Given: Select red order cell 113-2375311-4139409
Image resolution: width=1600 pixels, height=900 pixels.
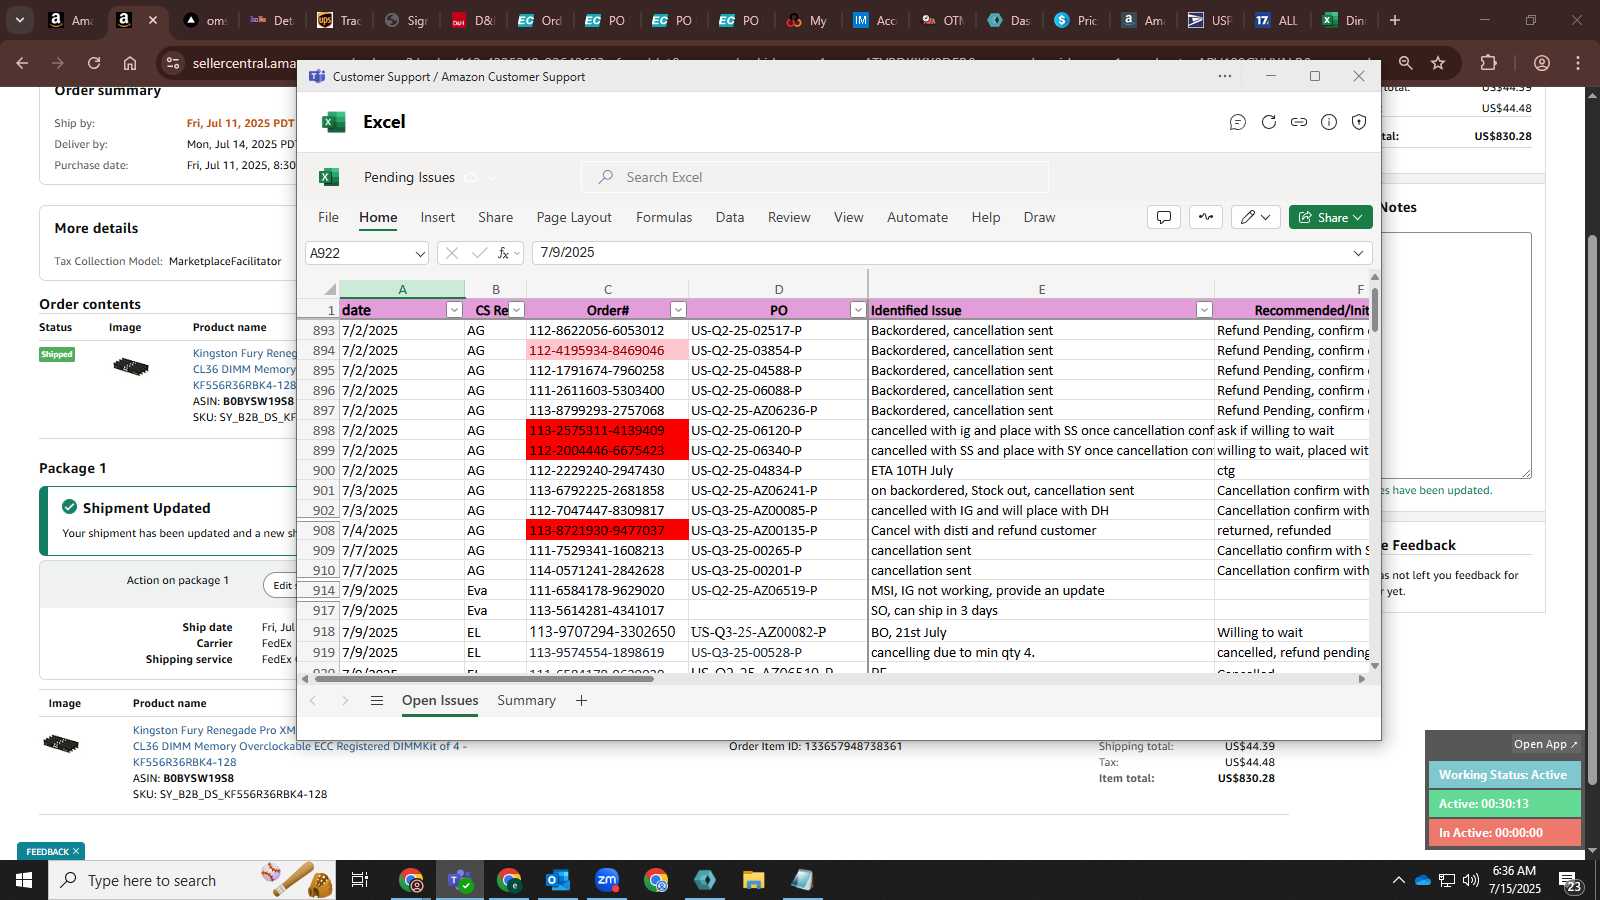Looking at the screenshot, I should point(607,430).
